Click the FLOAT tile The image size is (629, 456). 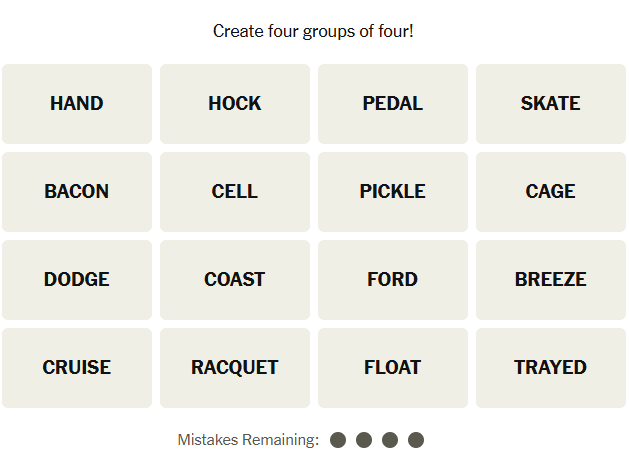(x=393, y=368)
